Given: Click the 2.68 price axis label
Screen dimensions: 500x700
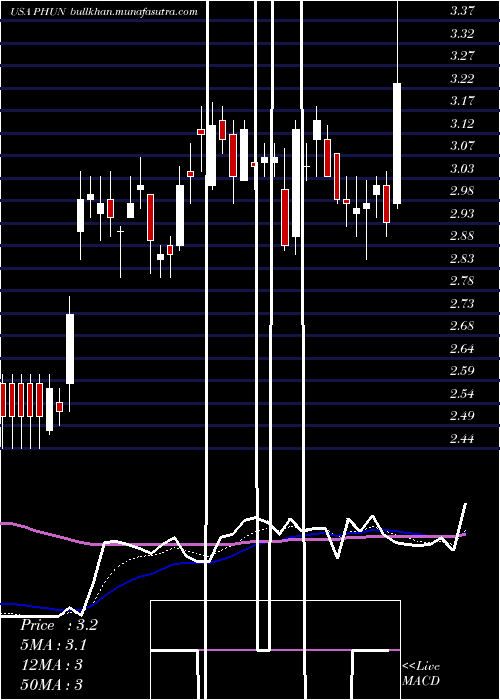Looking at the screenshot, I should pos(462,325).
